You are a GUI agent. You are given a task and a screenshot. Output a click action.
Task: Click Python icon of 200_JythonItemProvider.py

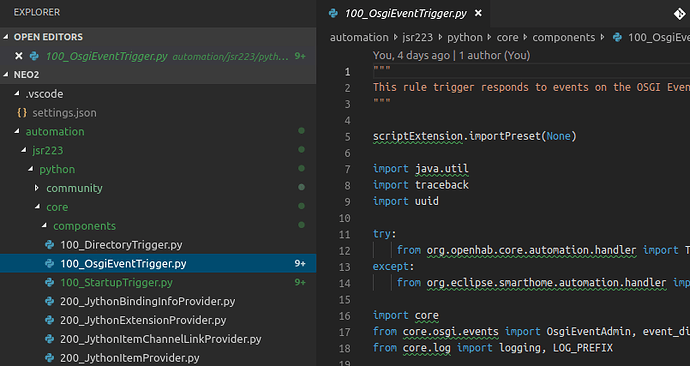coord(50,358)
